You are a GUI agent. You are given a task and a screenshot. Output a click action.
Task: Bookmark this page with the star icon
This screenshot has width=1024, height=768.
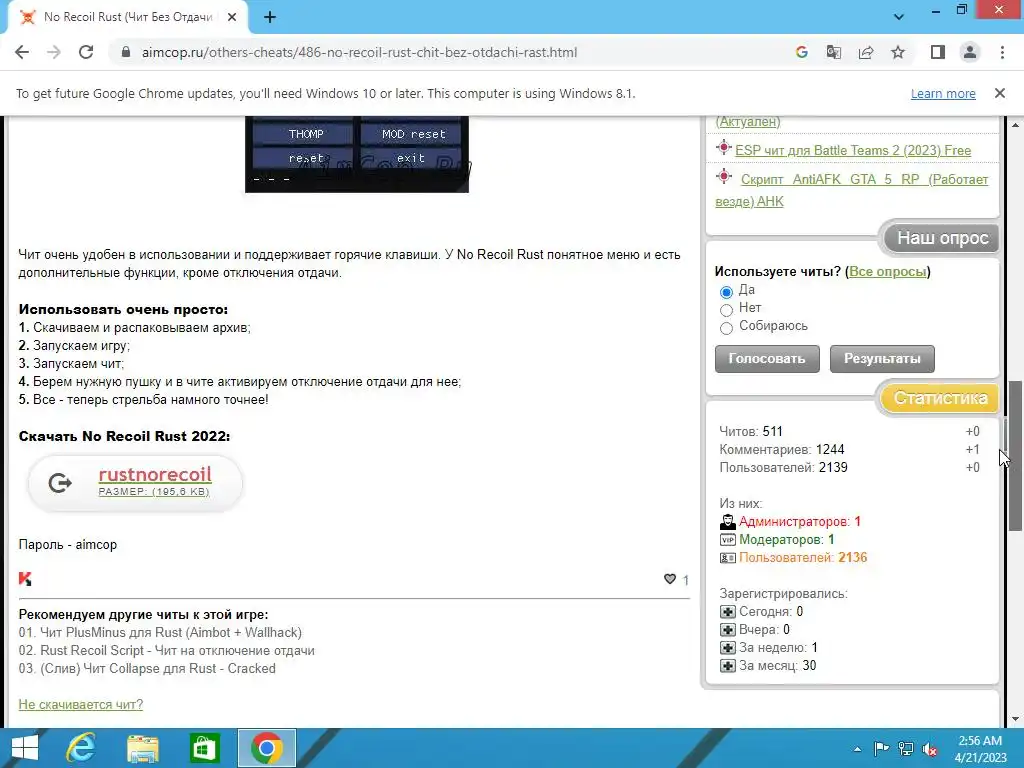898,52
